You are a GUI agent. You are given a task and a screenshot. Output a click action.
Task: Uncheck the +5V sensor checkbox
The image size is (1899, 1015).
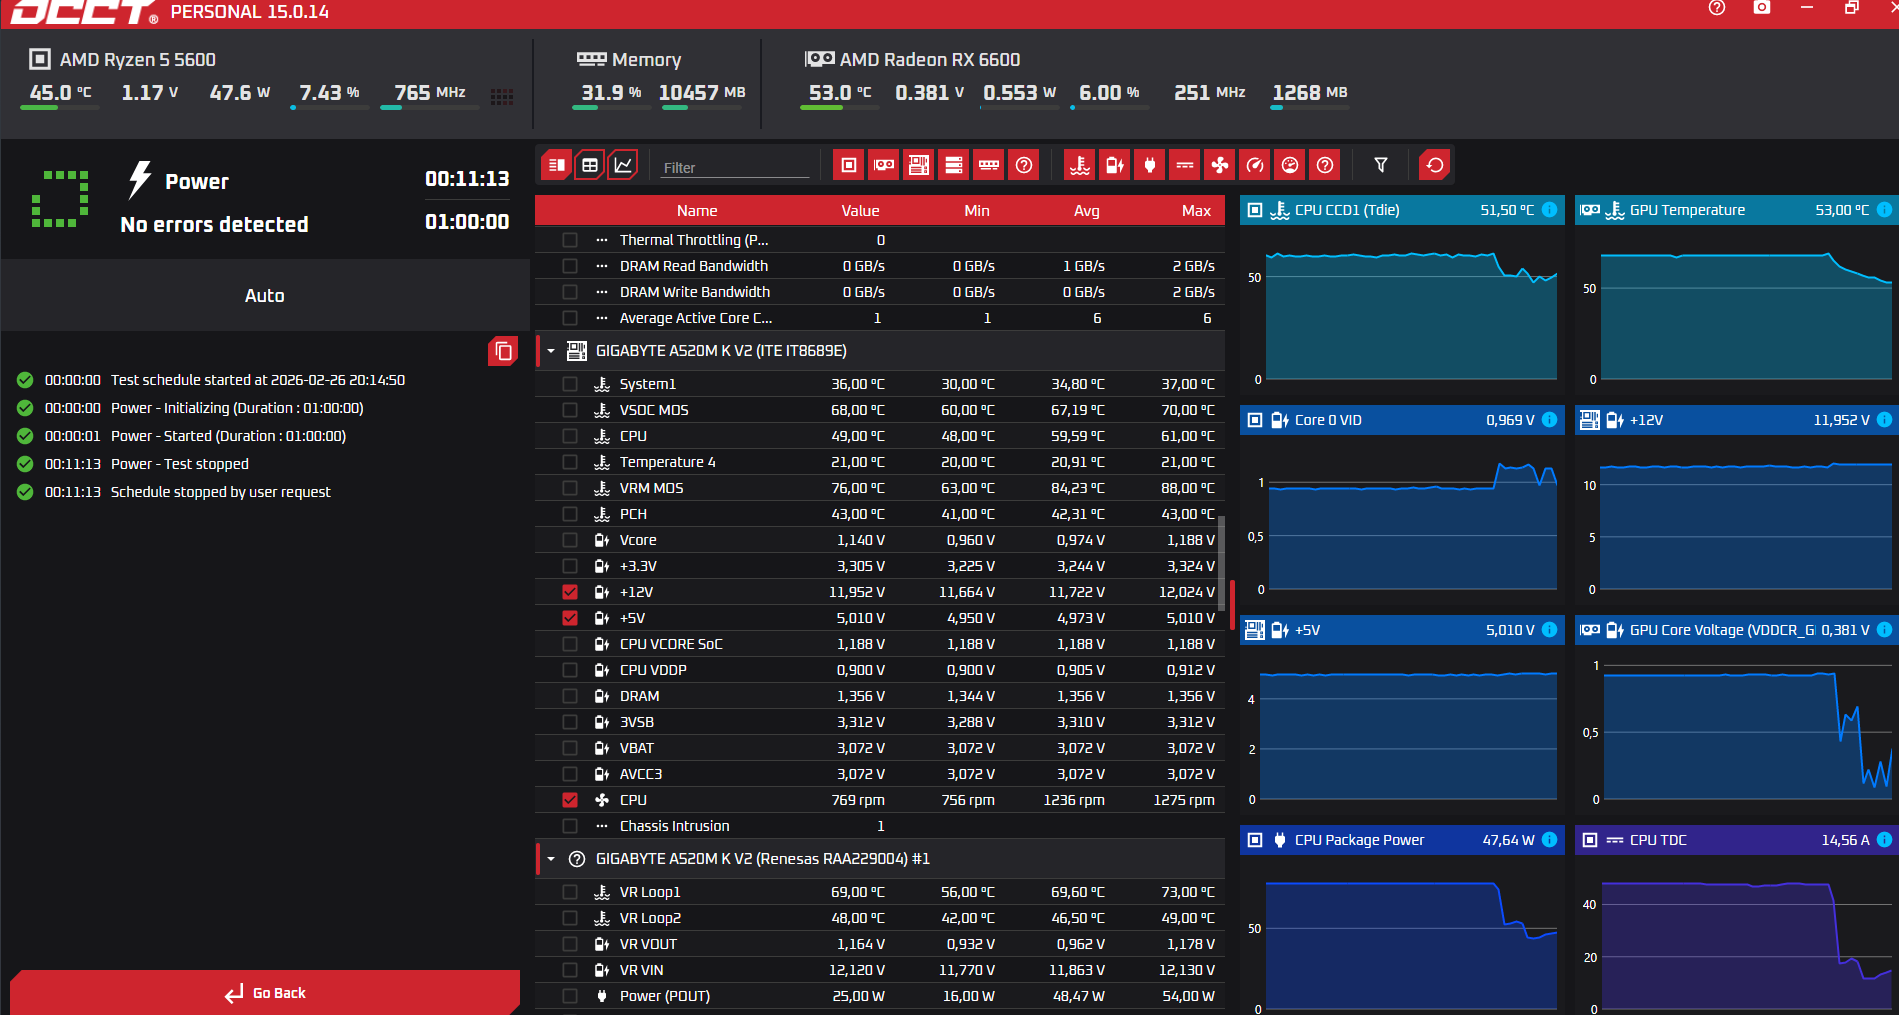click(x=570, y=618)
